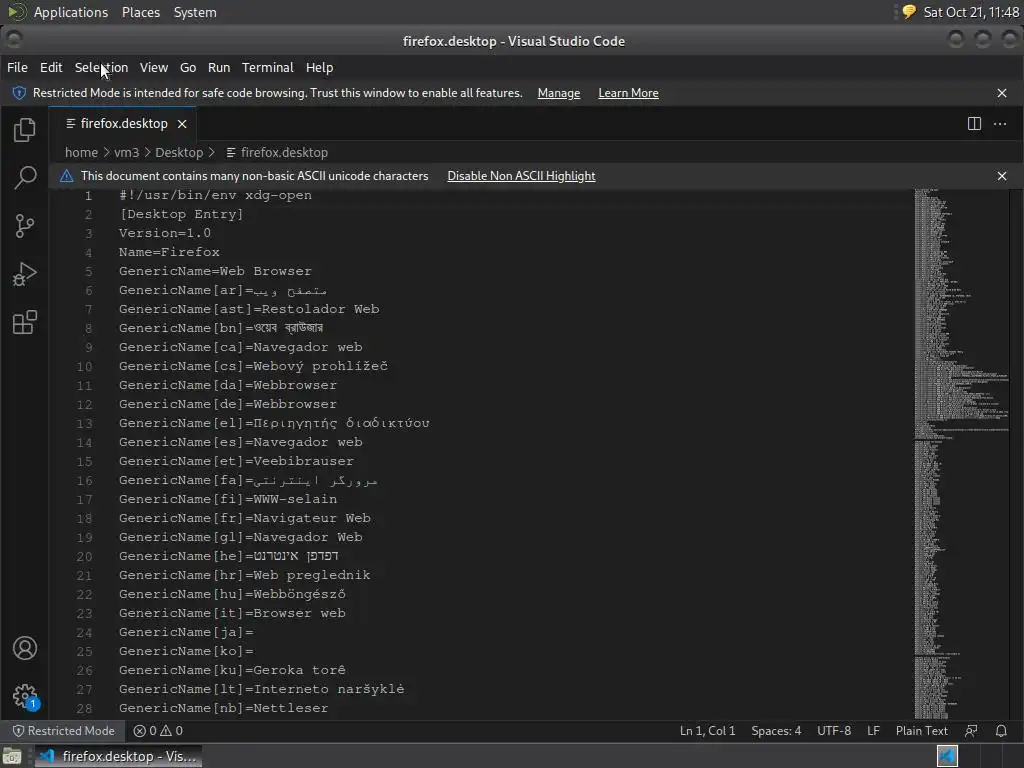1024x768 pixels.
Task: Change indentation via Spaces: 4
Action: point(776,731)
